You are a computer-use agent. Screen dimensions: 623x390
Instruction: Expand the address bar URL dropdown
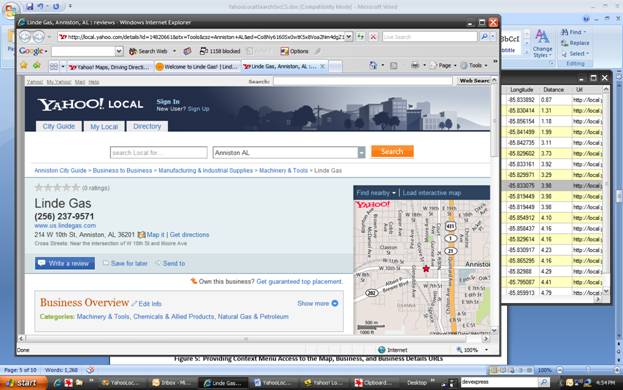pyautogui.click(x=348, y=37)
